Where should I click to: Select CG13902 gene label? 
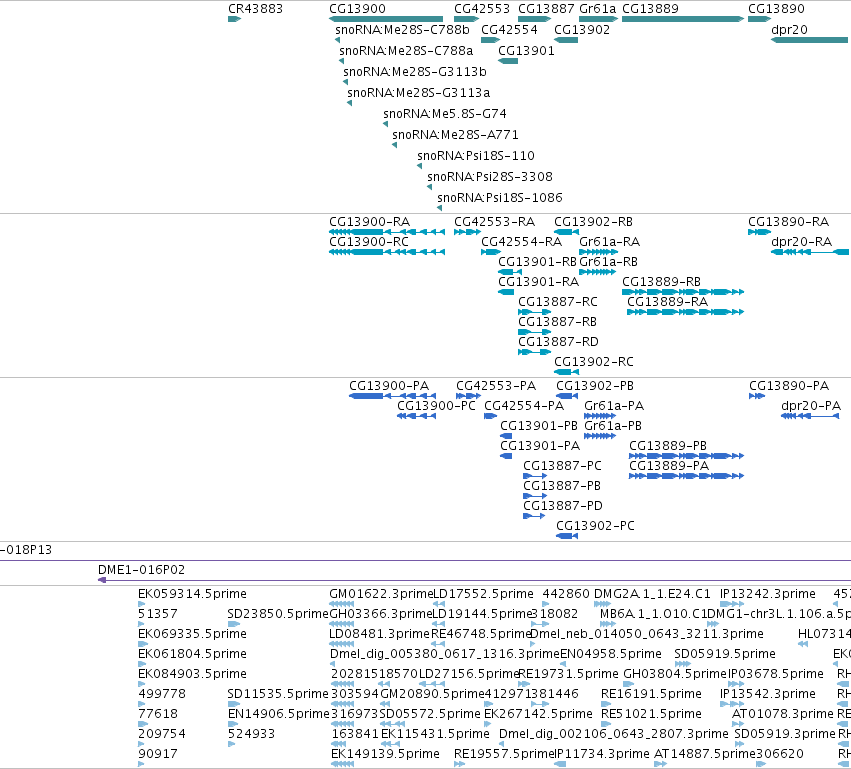[x=582, y=29]
